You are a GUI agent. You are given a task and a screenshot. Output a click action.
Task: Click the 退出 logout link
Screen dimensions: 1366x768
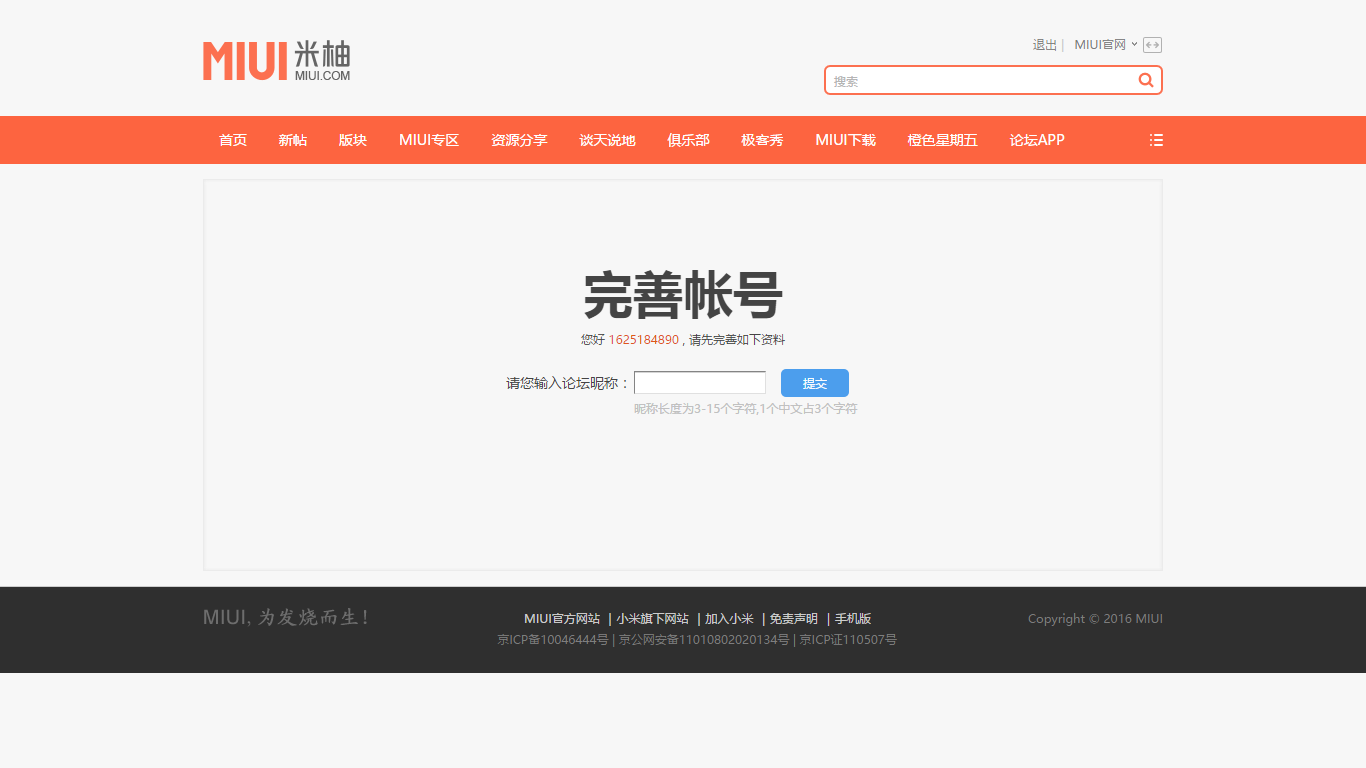coord(1044,45)
